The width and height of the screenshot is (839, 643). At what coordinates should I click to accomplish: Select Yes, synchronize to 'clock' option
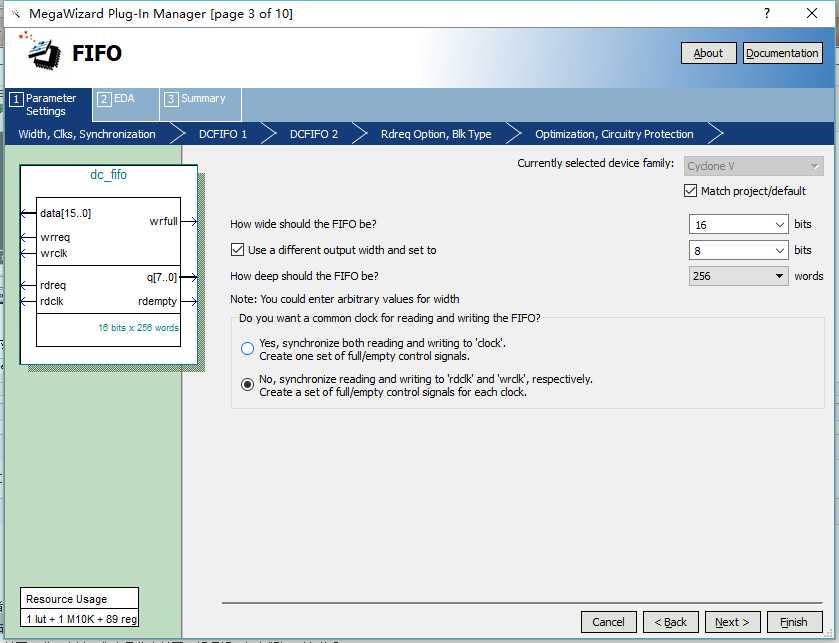coord(247,349)
